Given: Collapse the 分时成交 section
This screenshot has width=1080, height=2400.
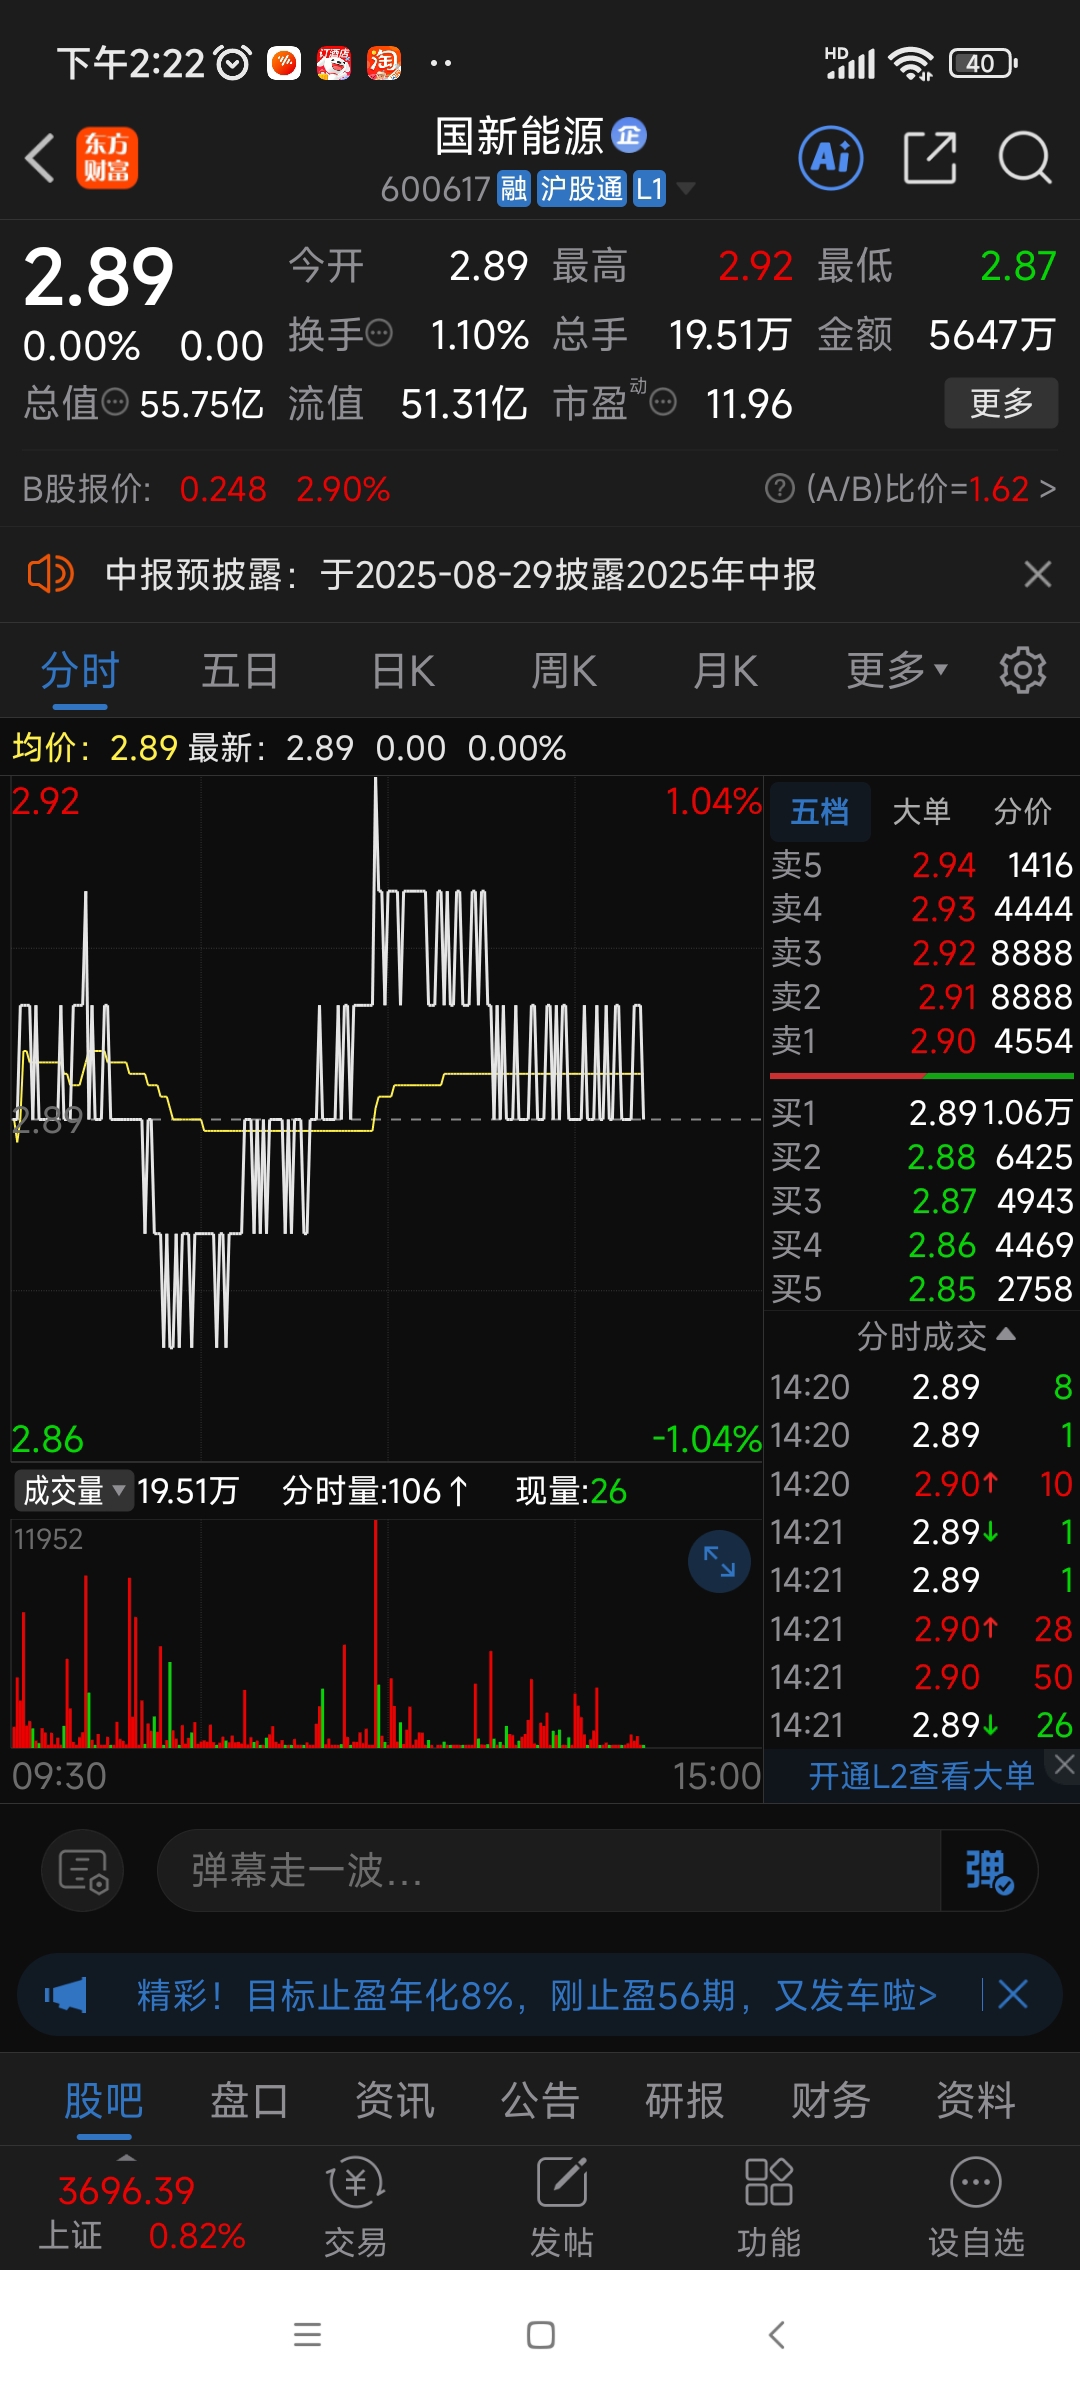Looking at the screenshot, I should 936,1336.
